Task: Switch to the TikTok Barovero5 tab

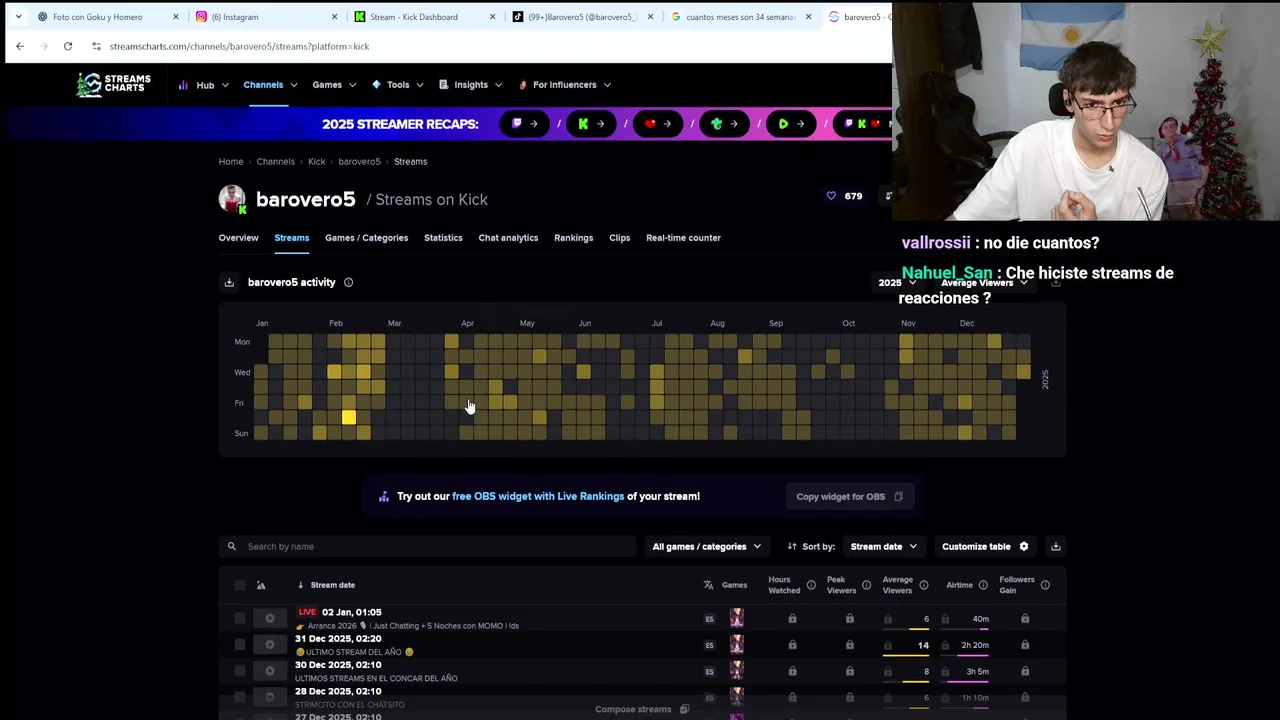Action: tap(582, 17)
